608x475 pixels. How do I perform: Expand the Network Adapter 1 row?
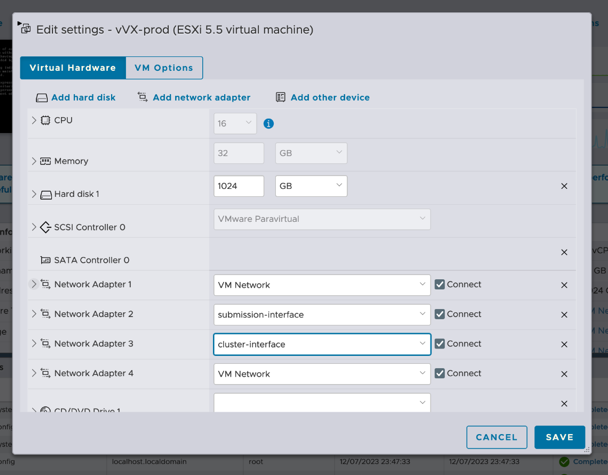34,284
